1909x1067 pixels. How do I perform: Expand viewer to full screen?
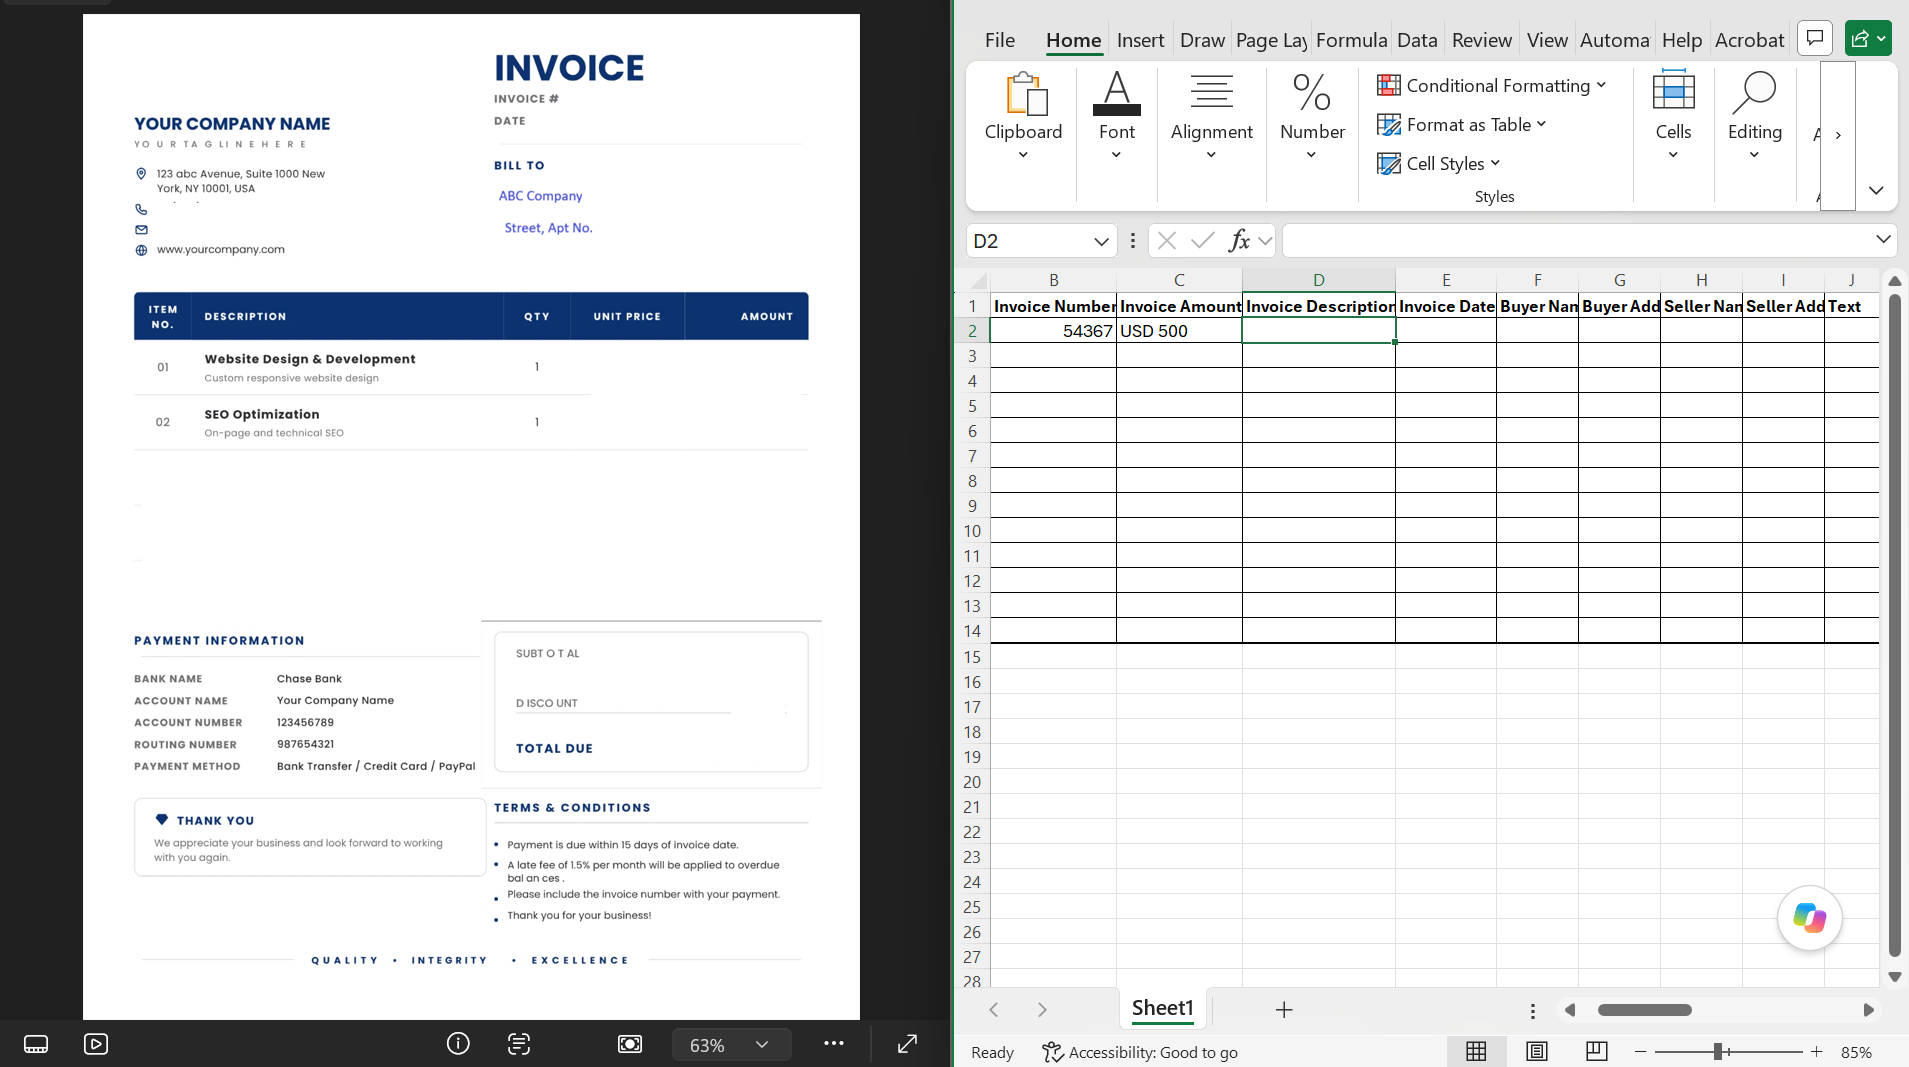[907, 1044]
